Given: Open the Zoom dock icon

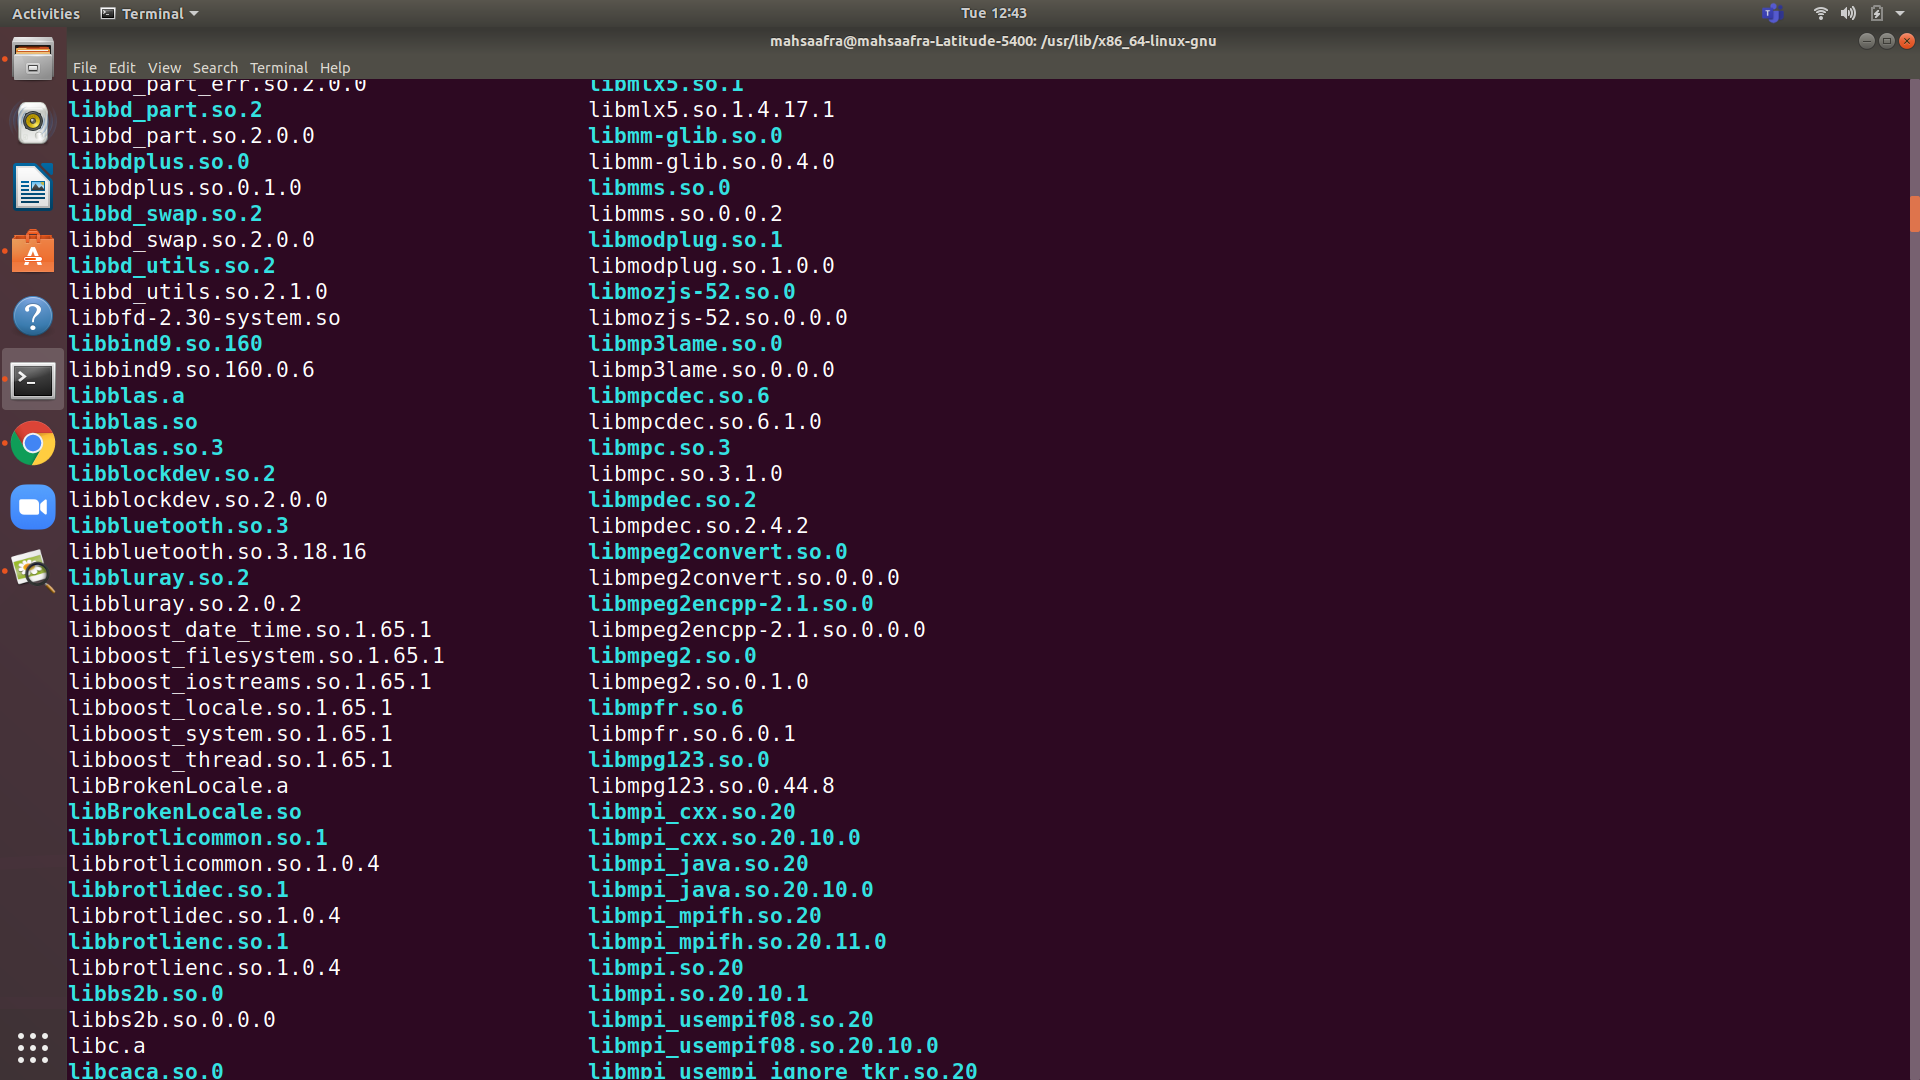Looking at the screenshot, I should click(x=33, y=508).
